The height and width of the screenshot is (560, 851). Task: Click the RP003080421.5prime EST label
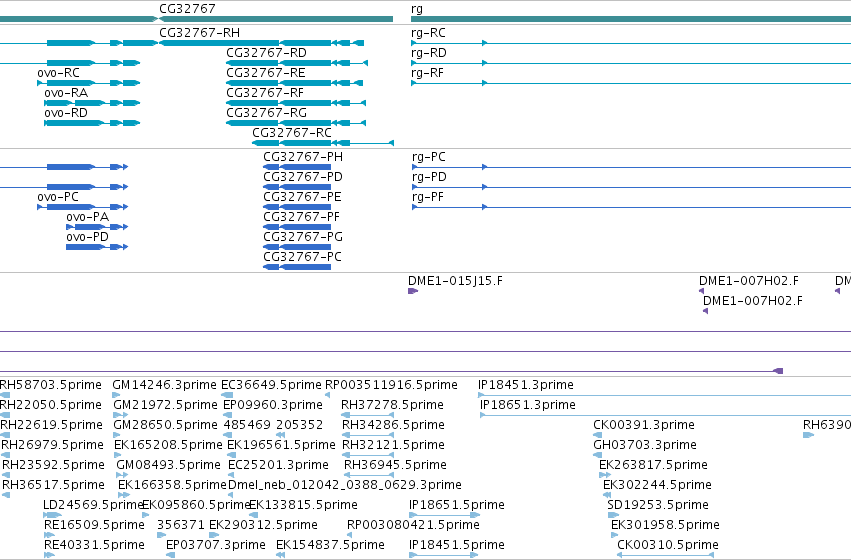pyautogui.click(x=414, y=525)
